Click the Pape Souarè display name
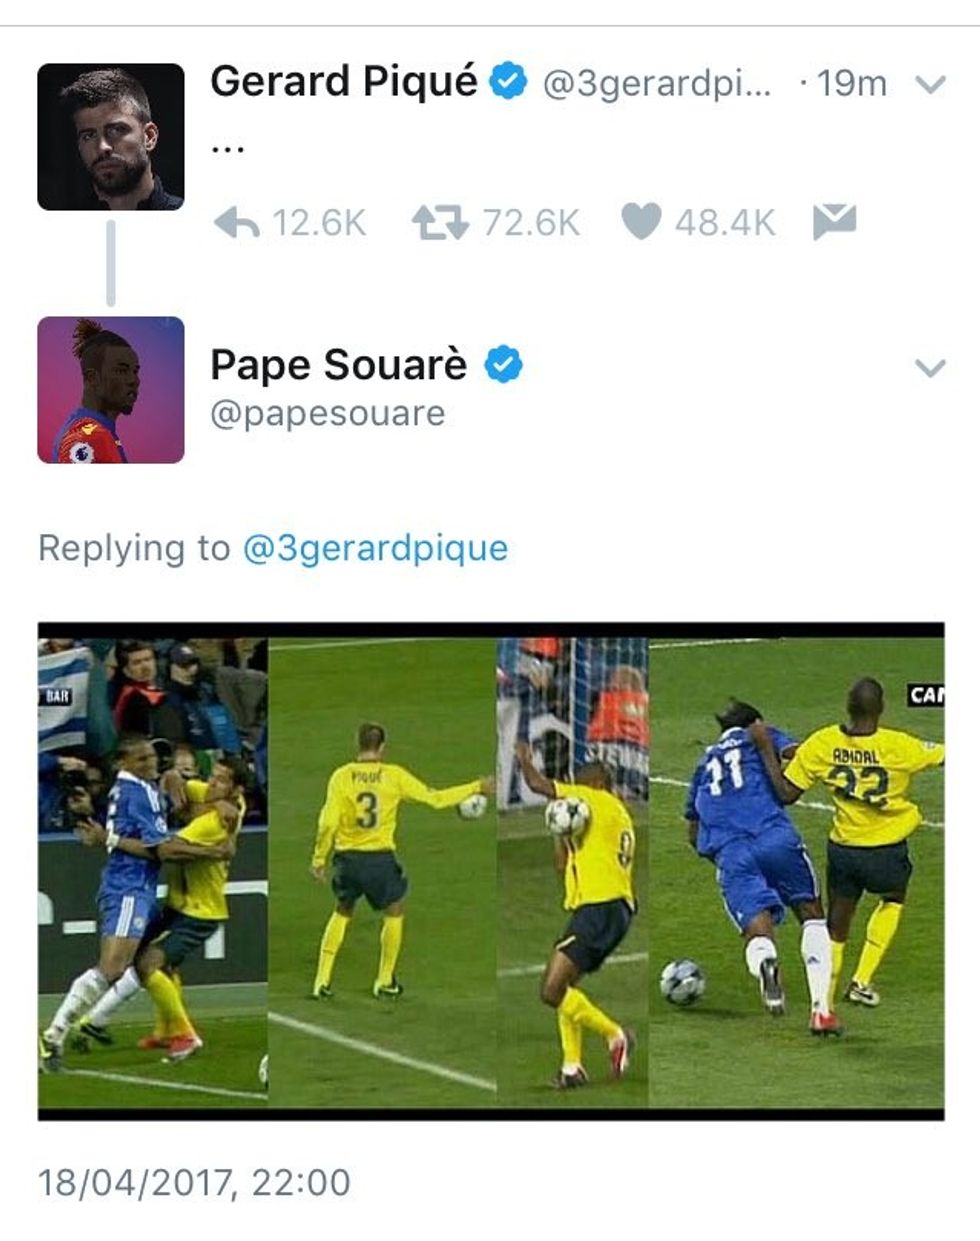980x1241 pixels. [x=338, y=365]
